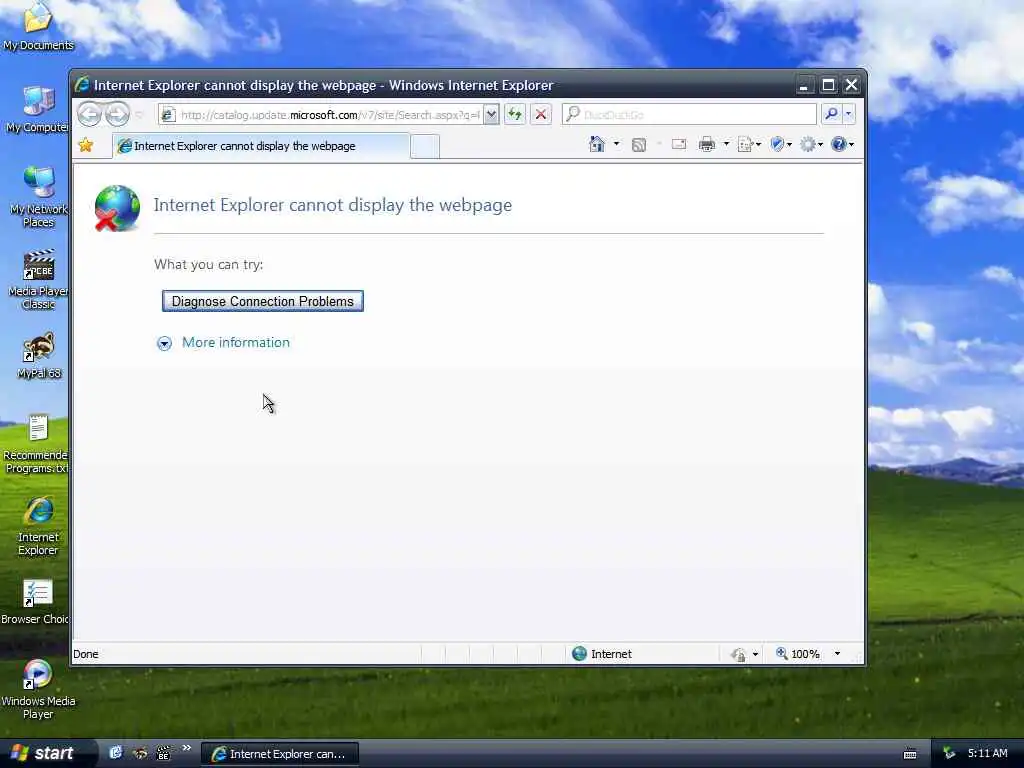
Task: Click the quick launch Media Player Classic icon
Action: [x=163, y=753]
